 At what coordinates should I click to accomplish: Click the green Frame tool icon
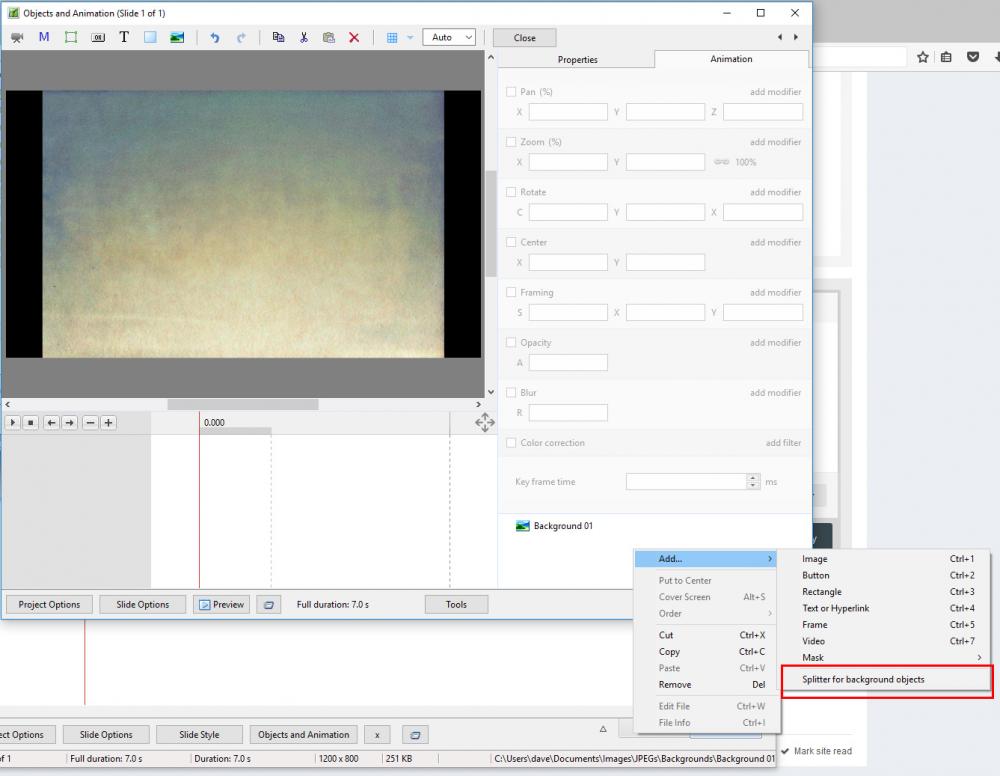pos(71,37)
